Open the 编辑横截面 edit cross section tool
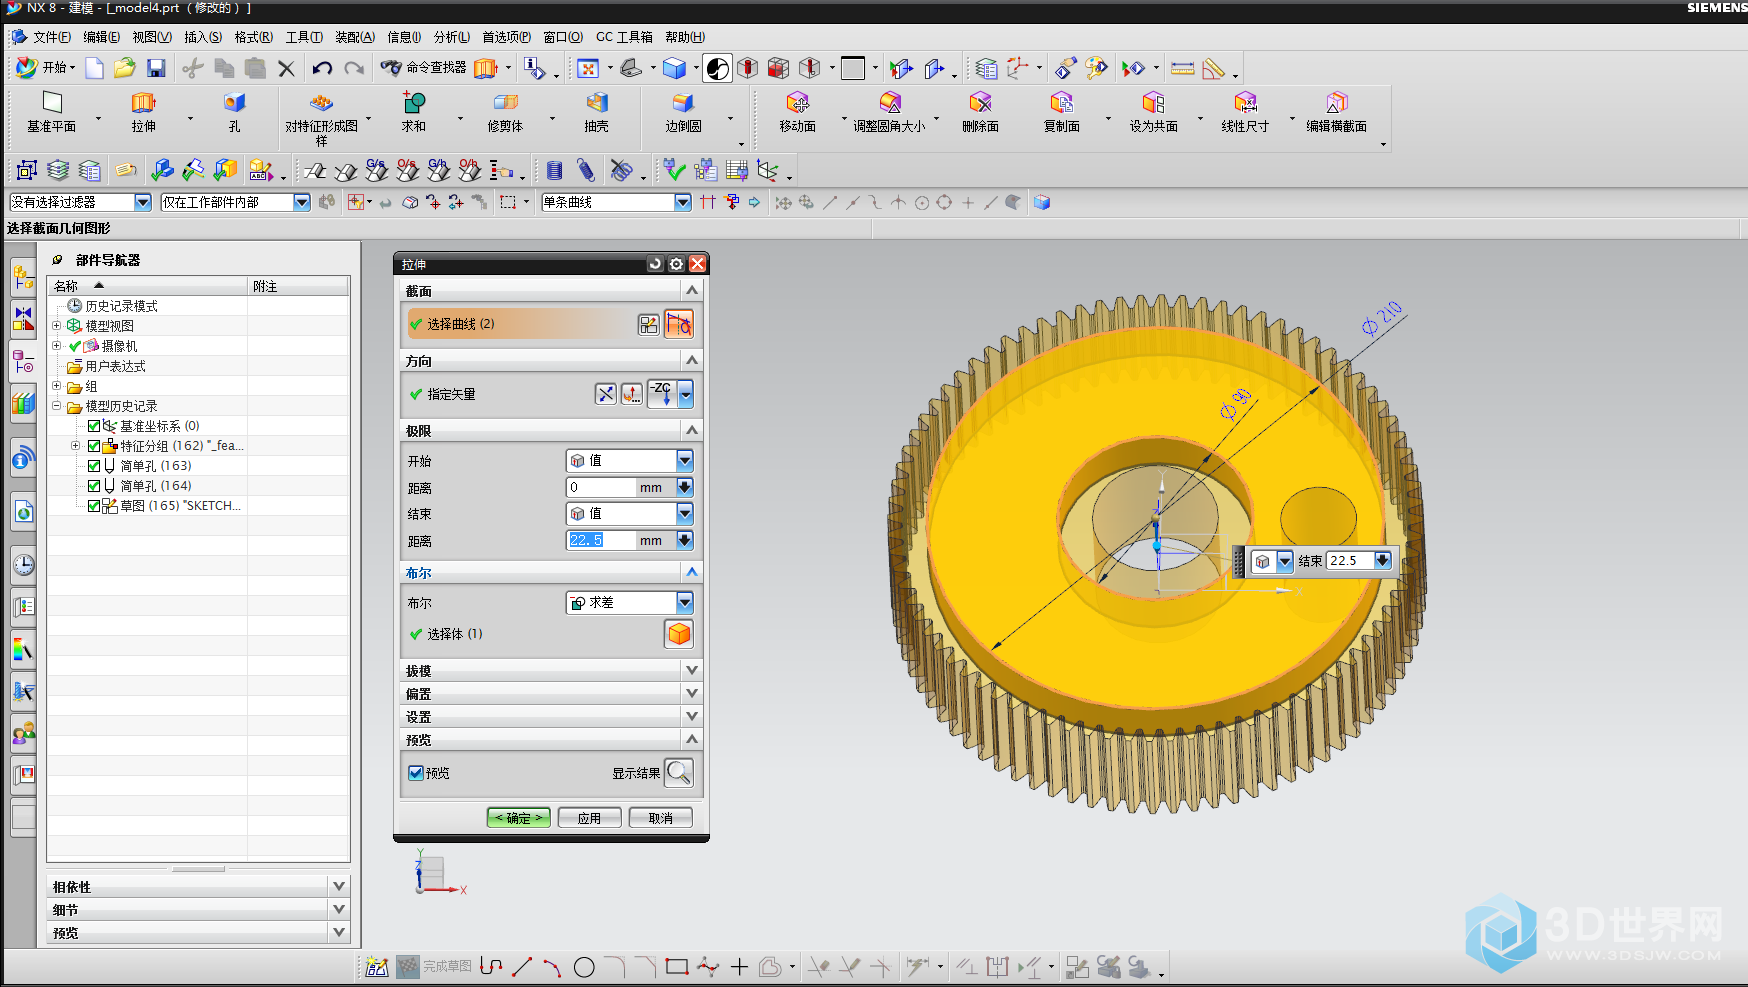This screenshot has width=1748, height=987. pyautogui.click(x=1337, y=112)
